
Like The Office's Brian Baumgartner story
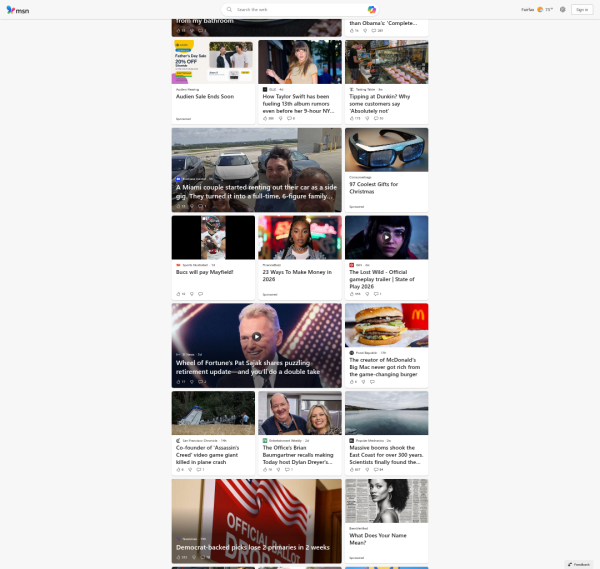[x=265, y=470]
